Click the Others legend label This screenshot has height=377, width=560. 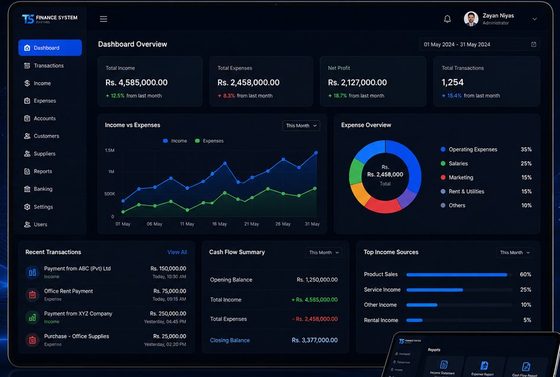click(x=457, y=205)
